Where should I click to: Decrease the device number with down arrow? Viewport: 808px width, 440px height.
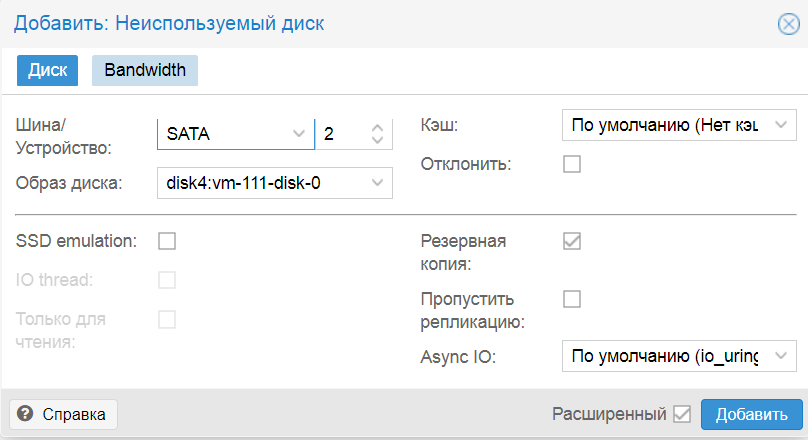point(377,139)
